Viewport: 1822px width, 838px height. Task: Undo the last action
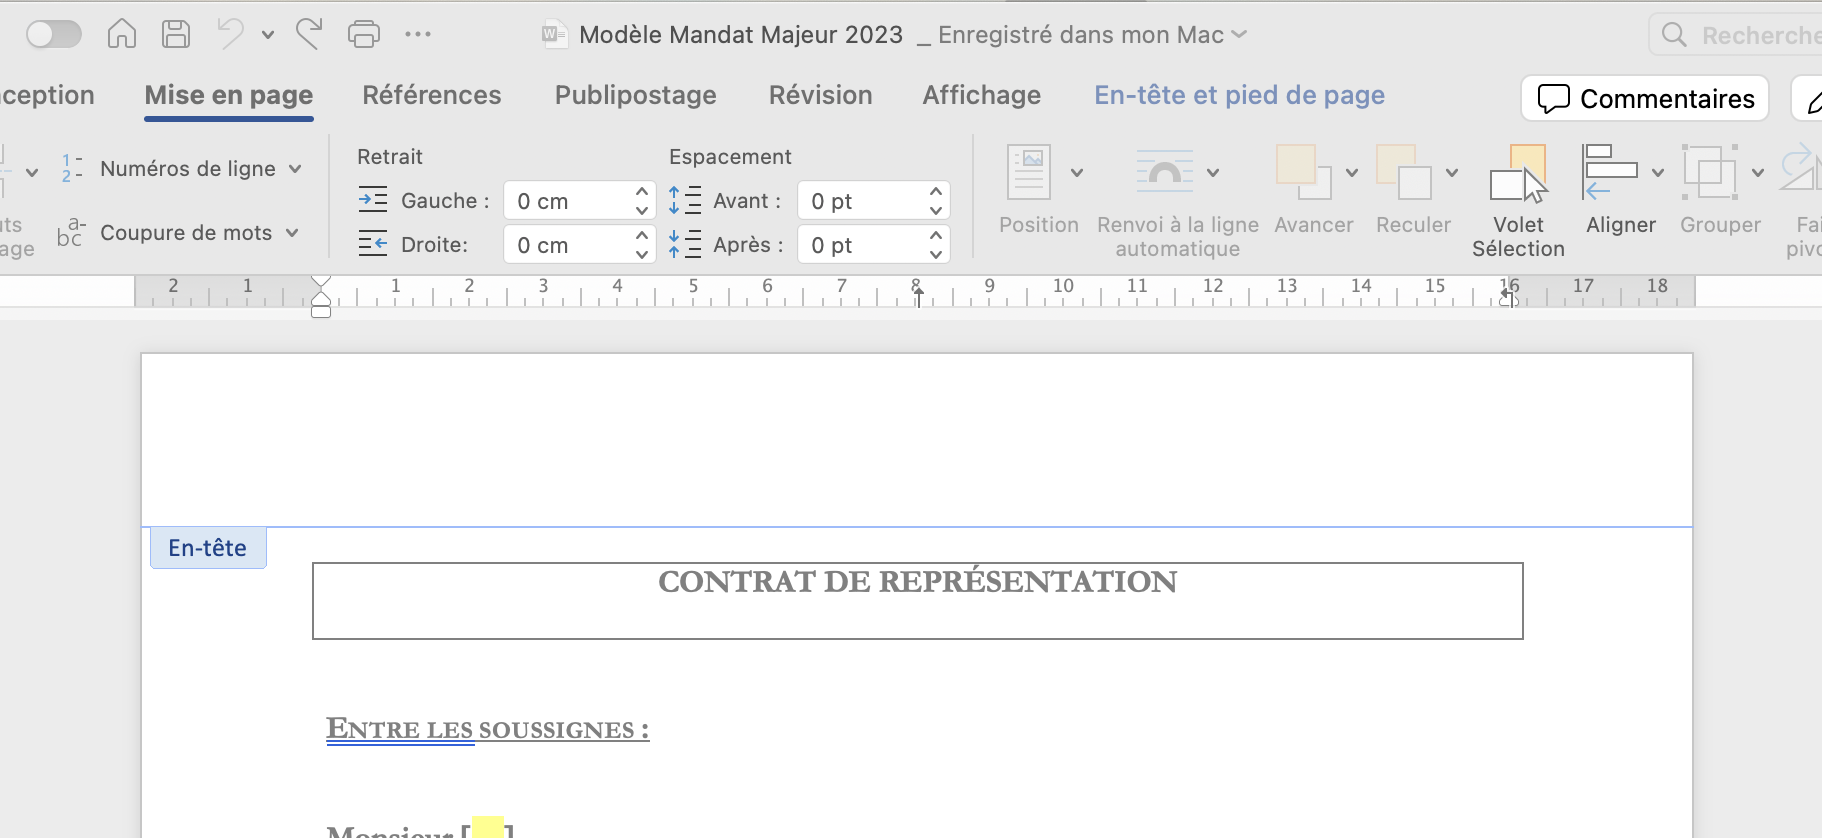click(230, 35)
